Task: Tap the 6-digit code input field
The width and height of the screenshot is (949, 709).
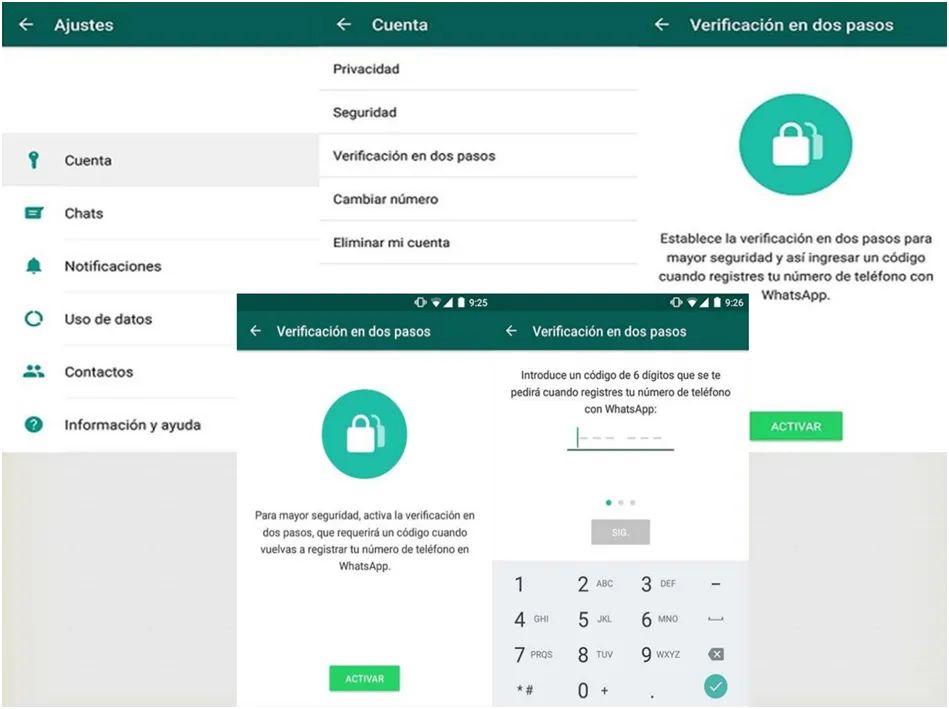Action: pyautogui.click(x=620, y=438)
